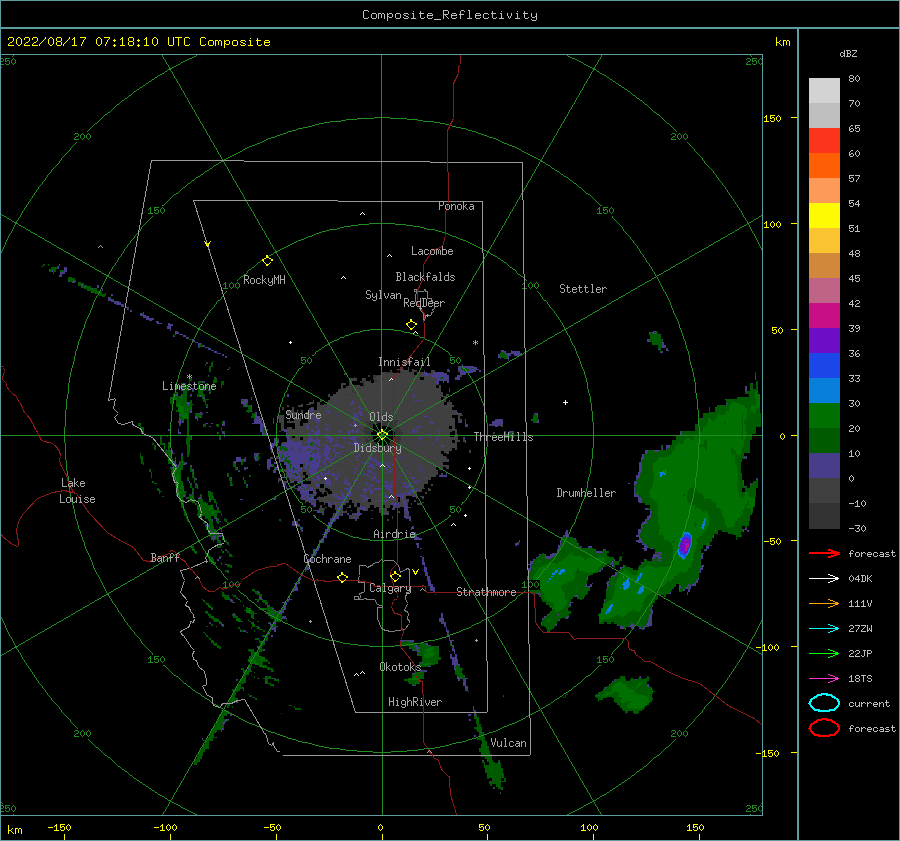
Task: Click the strongest magenta storm core near Drumheller
Action: pos(685,545)
